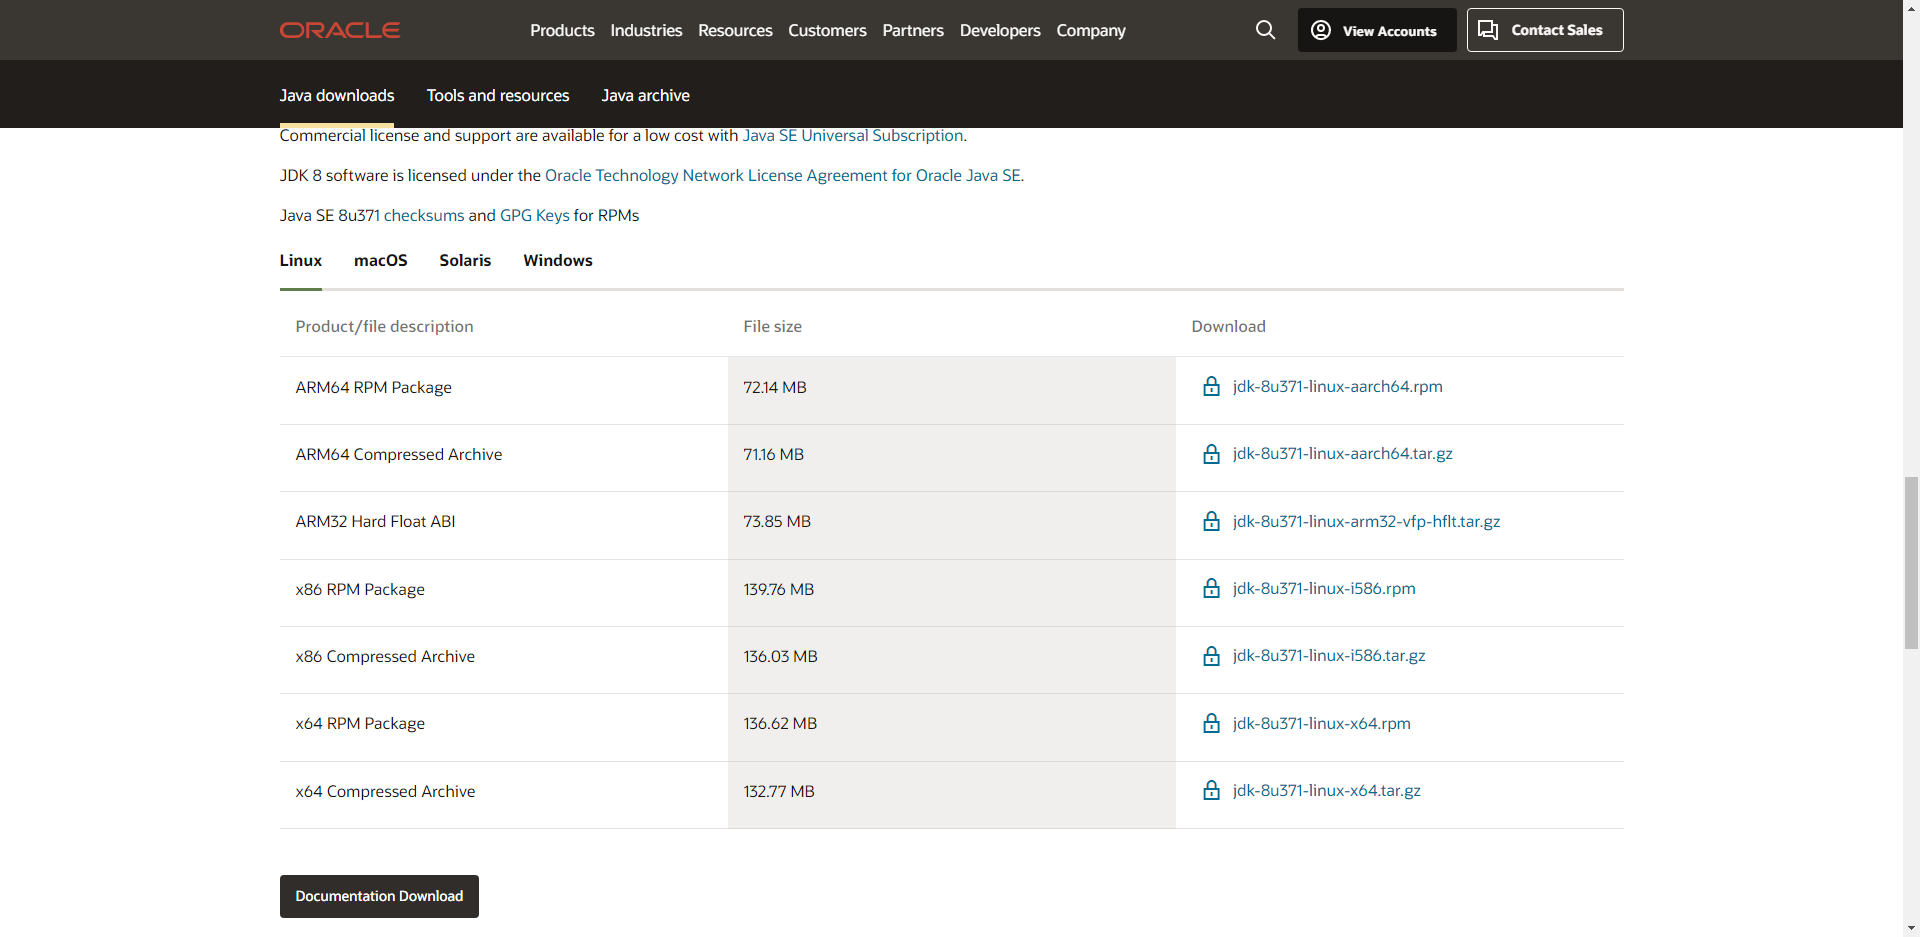Open the Products navigation menu
Screen dimensions: 1920x937
(562, 30)
